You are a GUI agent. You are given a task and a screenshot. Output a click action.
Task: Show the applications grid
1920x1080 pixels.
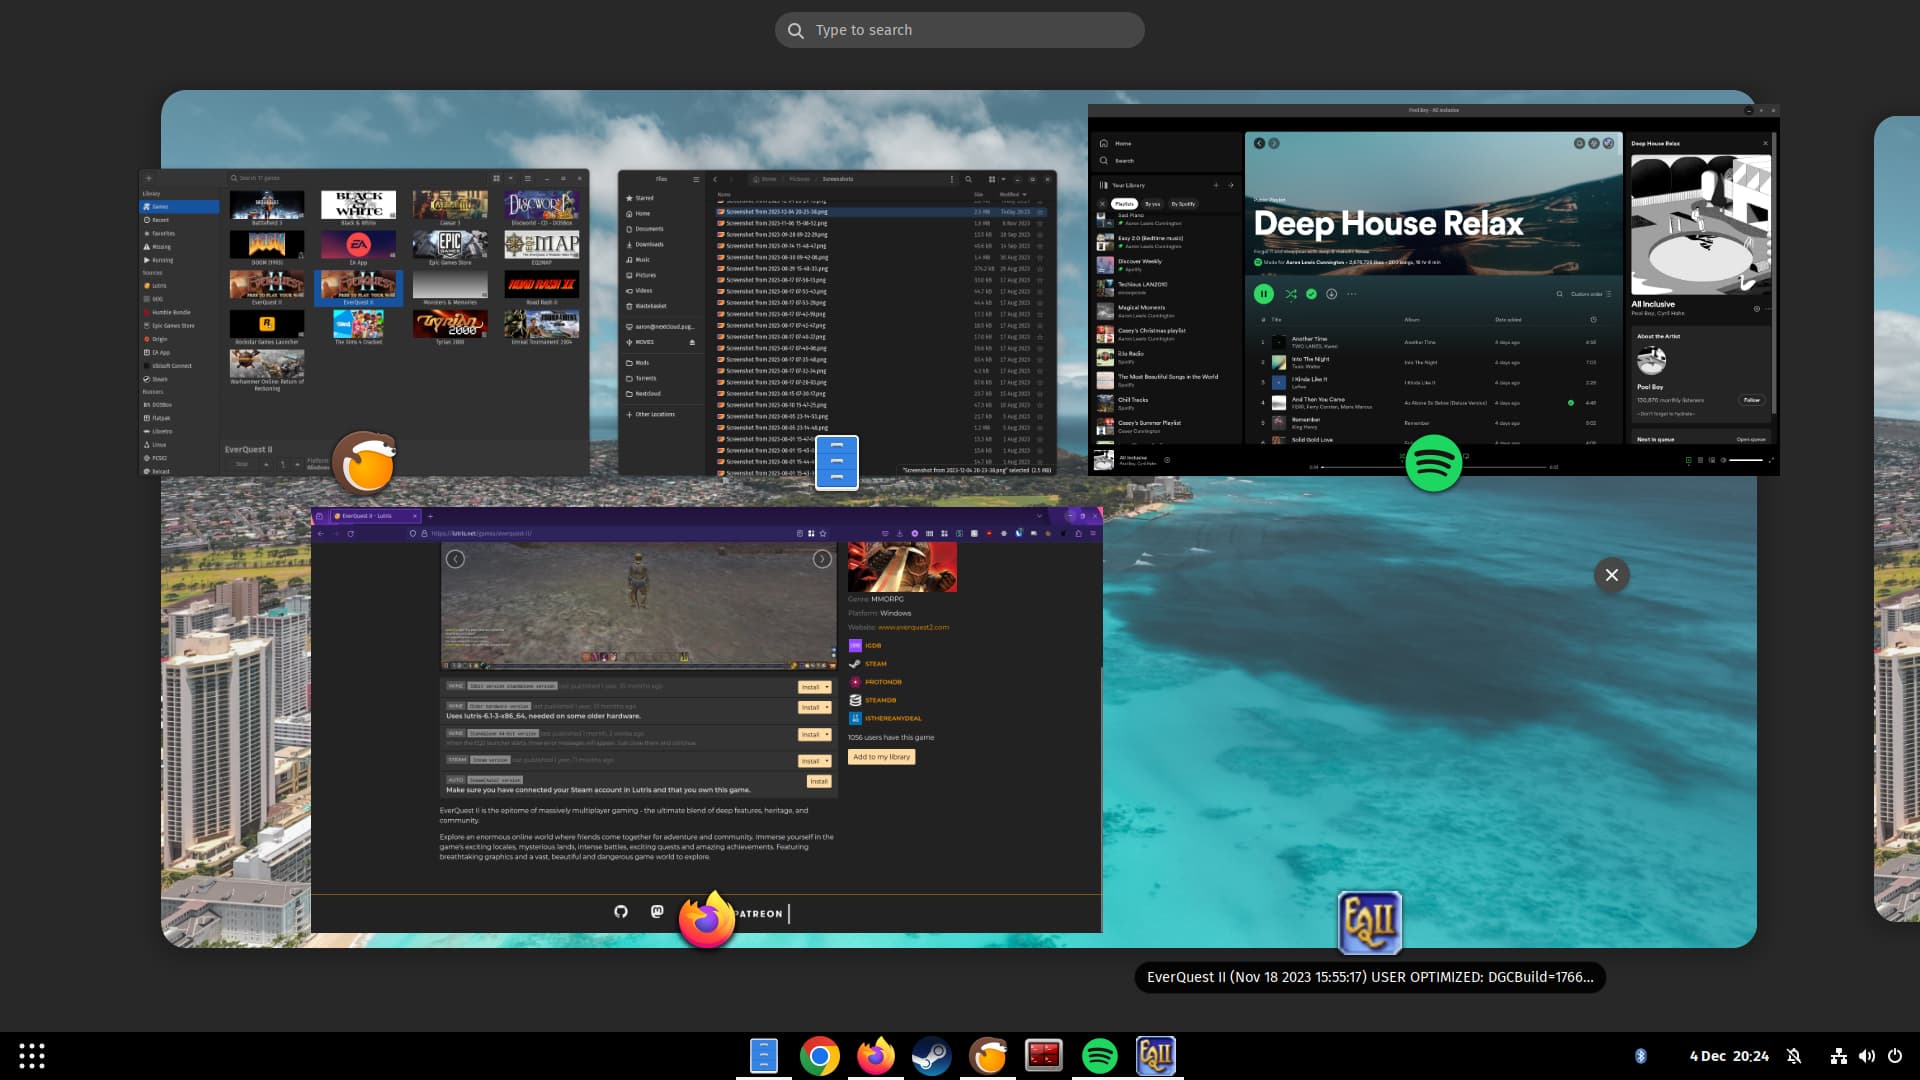pyautogui.click(x=32, y=1056)
